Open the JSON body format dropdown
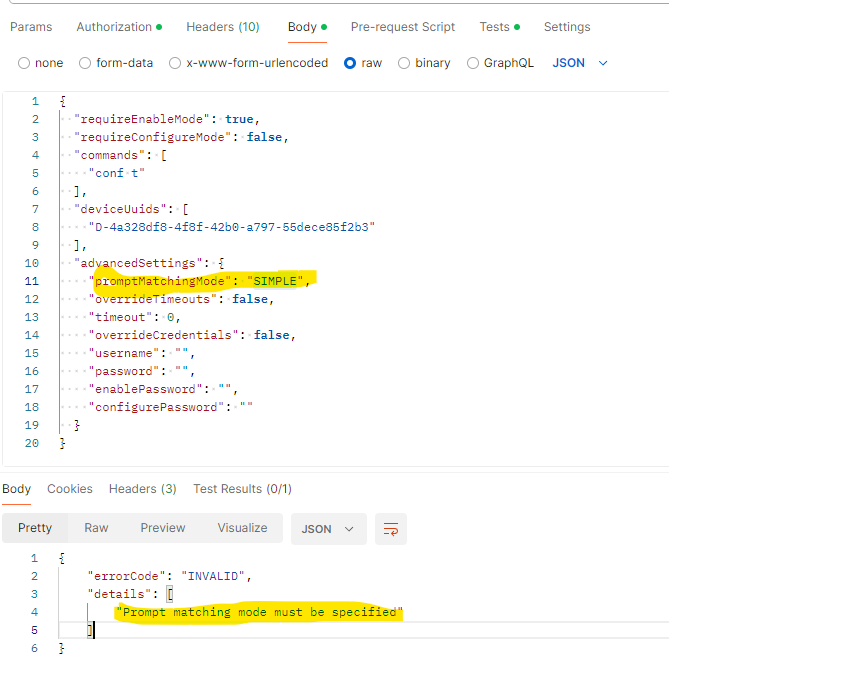This screenshot has height=679, width=865. click(x=580, y=63)
